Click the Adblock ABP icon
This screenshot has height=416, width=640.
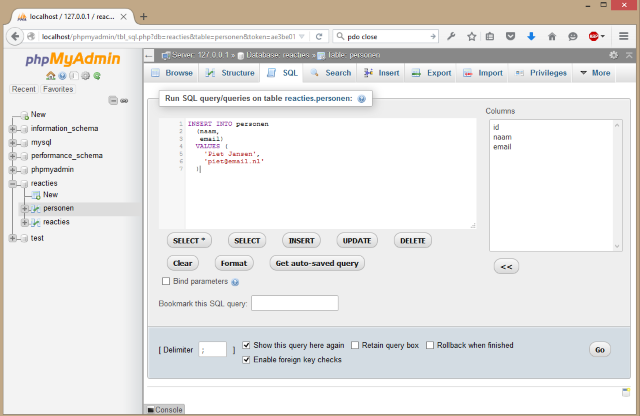596,36
